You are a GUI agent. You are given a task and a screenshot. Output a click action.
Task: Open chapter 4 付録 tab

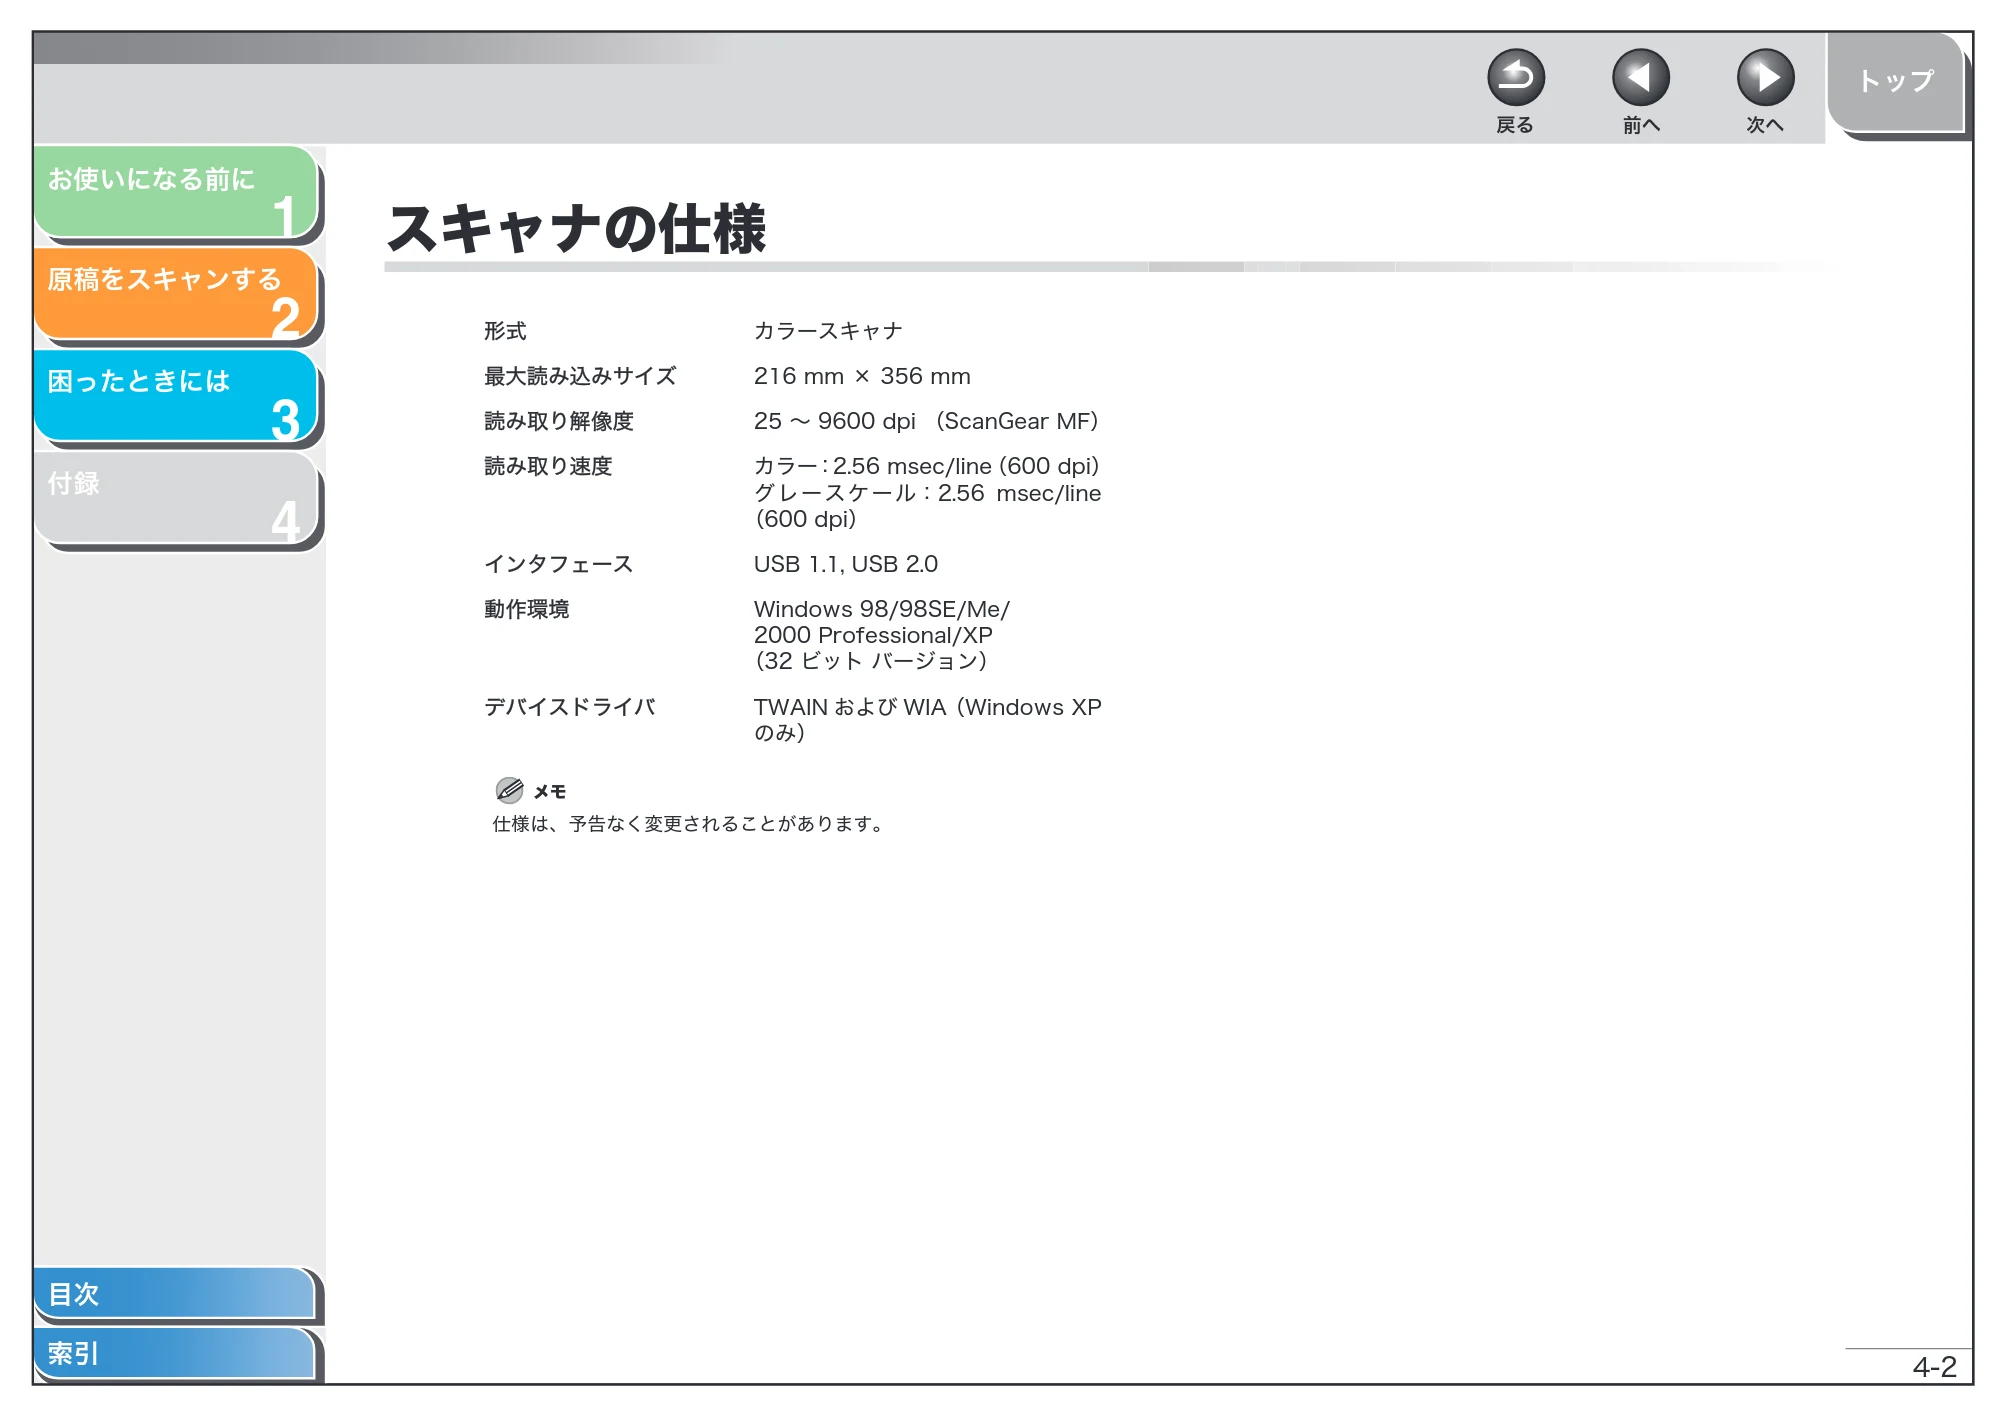(x=176, y=498)
